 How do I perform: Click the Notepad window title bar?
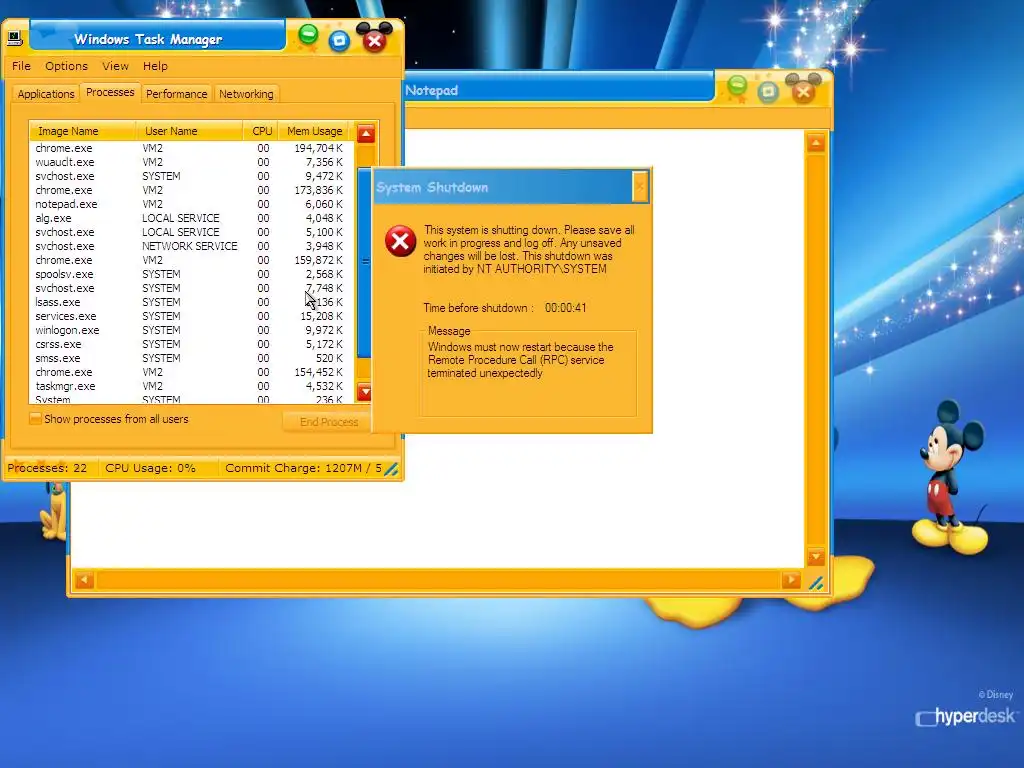(x=558, y=90)
